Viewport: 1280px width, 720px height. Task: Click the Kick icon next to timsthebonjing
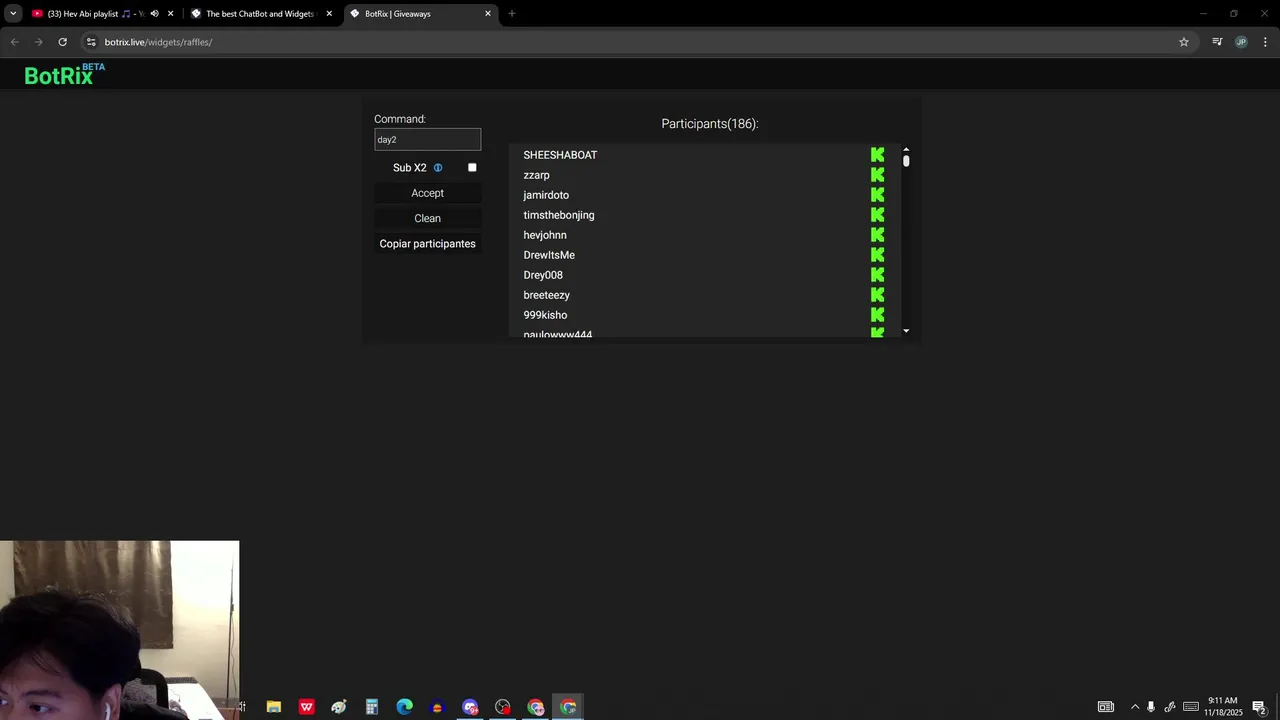pos(877,215)
